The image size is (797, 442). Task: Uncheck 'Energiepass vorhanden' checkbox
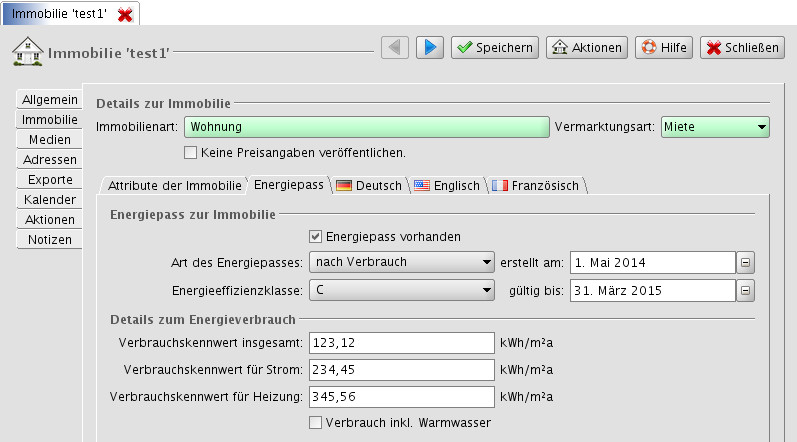coord(317,237)
